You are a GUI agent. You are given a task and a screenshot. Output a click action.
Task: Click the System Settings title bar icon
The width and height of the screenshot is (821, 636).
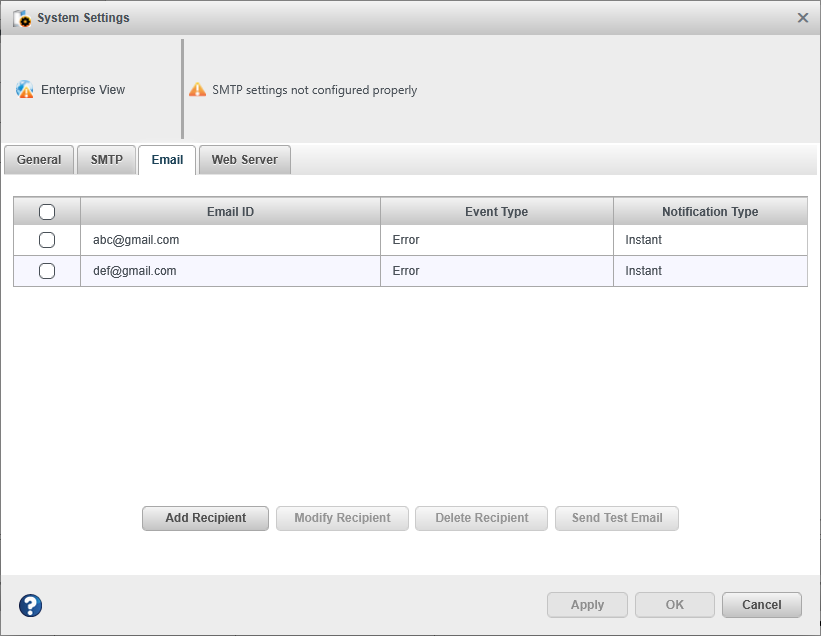tap(21, 18)
